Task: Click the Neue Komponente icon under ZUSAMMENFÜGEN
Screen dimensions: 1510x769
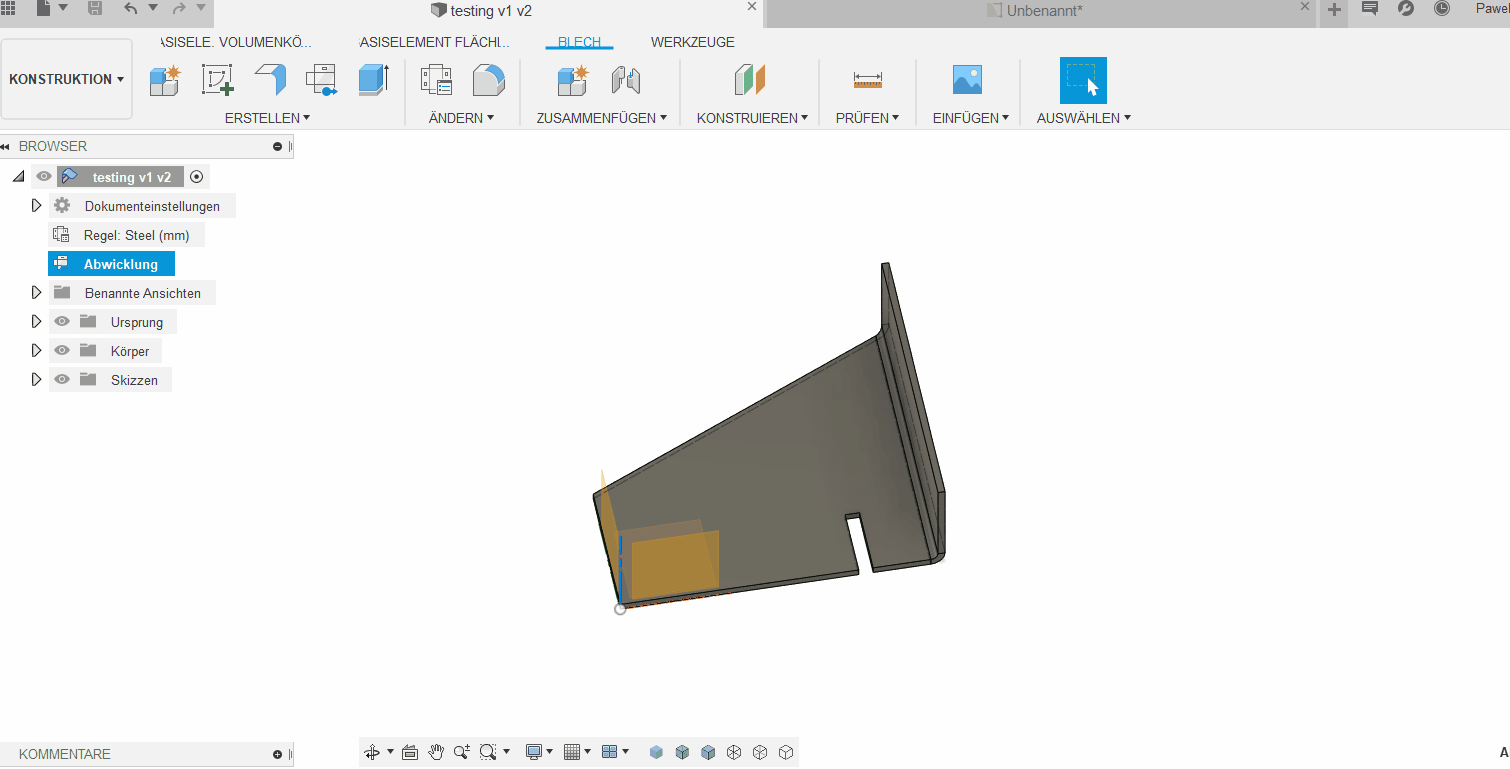Action: [x=571, y=80]
